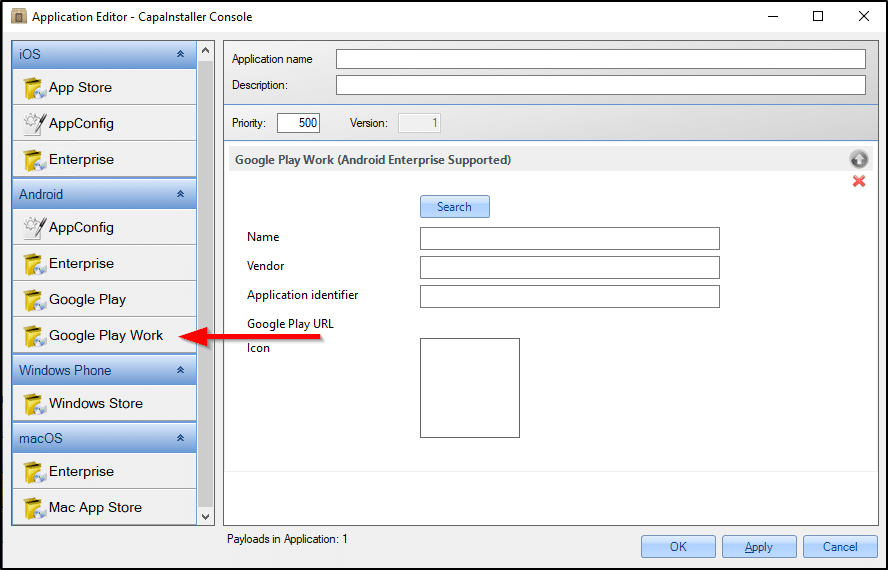This screenshot has height=570, width=888.
Task: Click the Search button
Action: pyautogui.click(x=455, y=207)
